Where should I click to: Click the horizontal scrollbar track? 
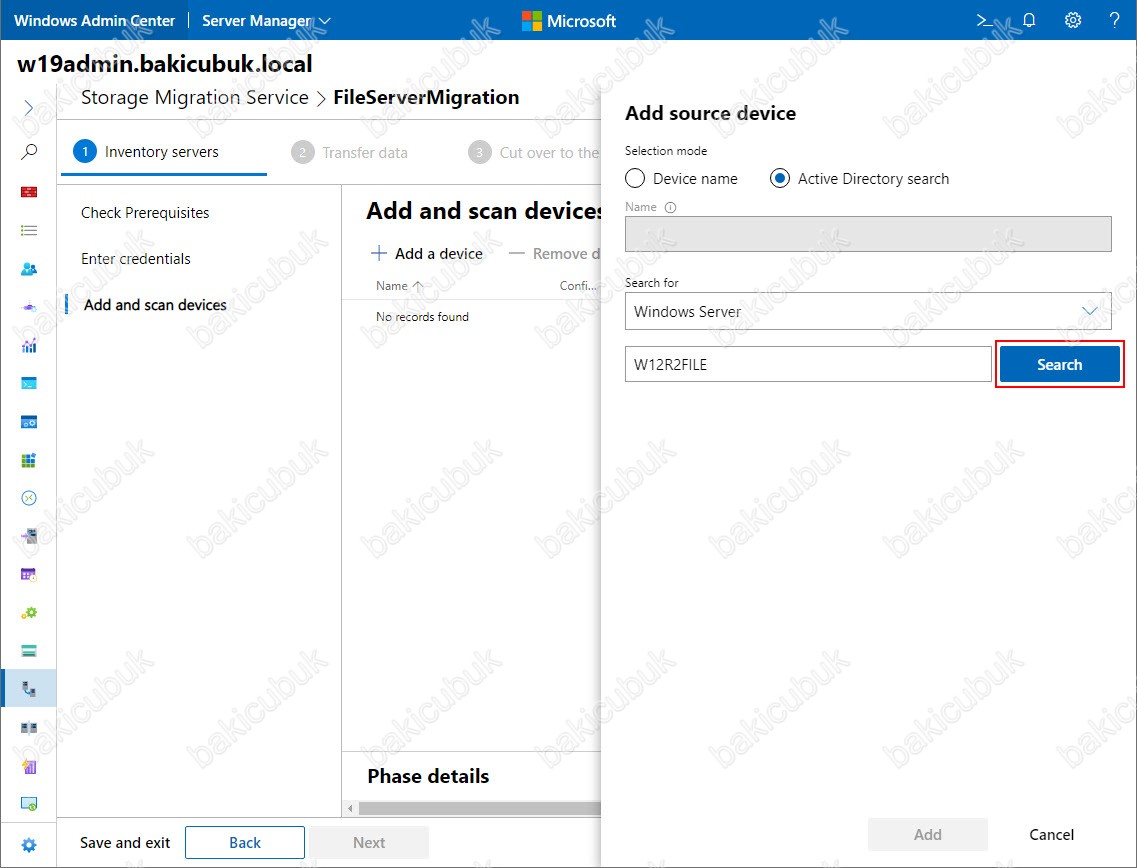(480, 809)
